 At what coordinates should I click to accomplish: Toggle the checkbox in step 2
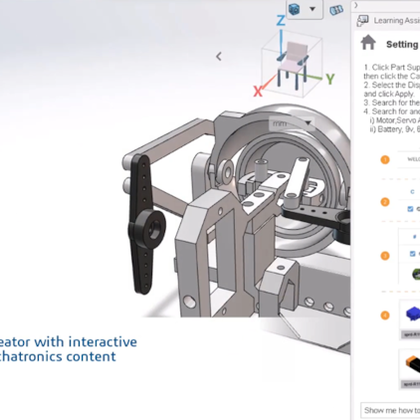coord(410,209)
